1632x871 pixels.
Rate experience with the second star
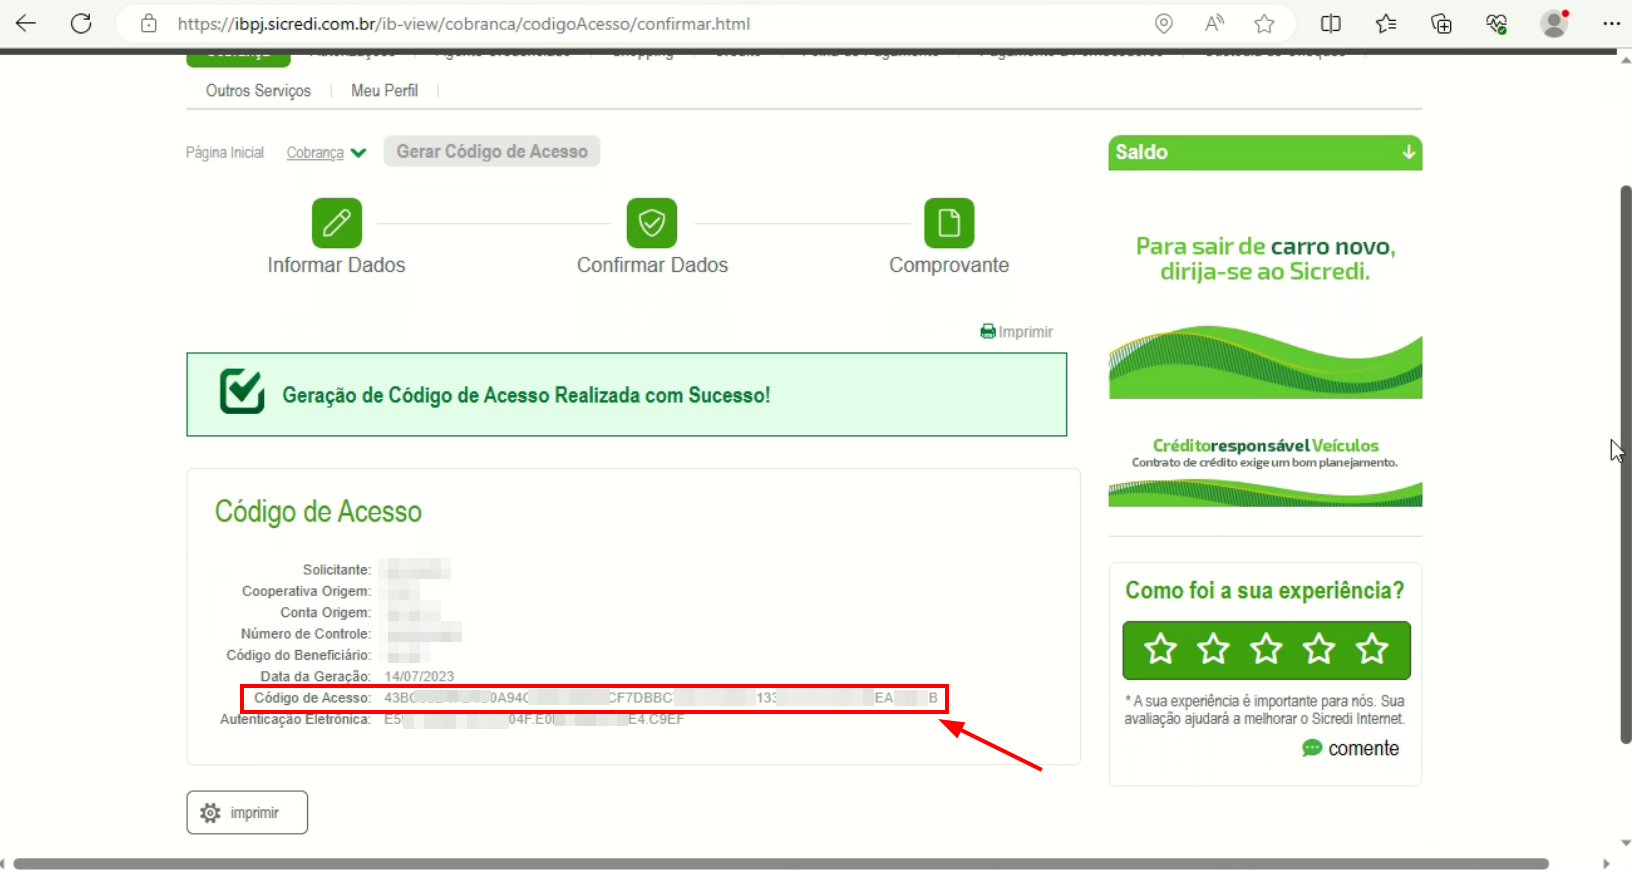point(1213,649)
